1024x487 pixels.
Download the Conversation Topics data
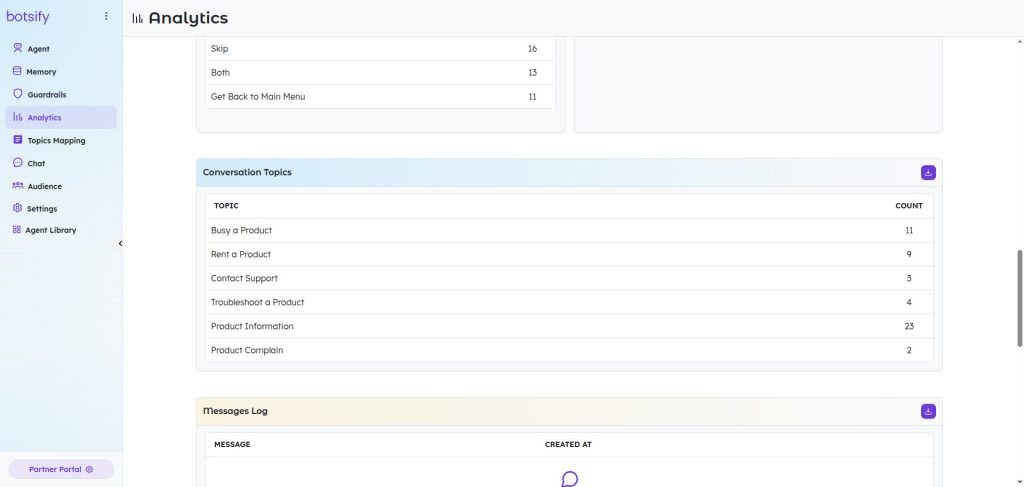pyautogui.click(x=928, y=172)
